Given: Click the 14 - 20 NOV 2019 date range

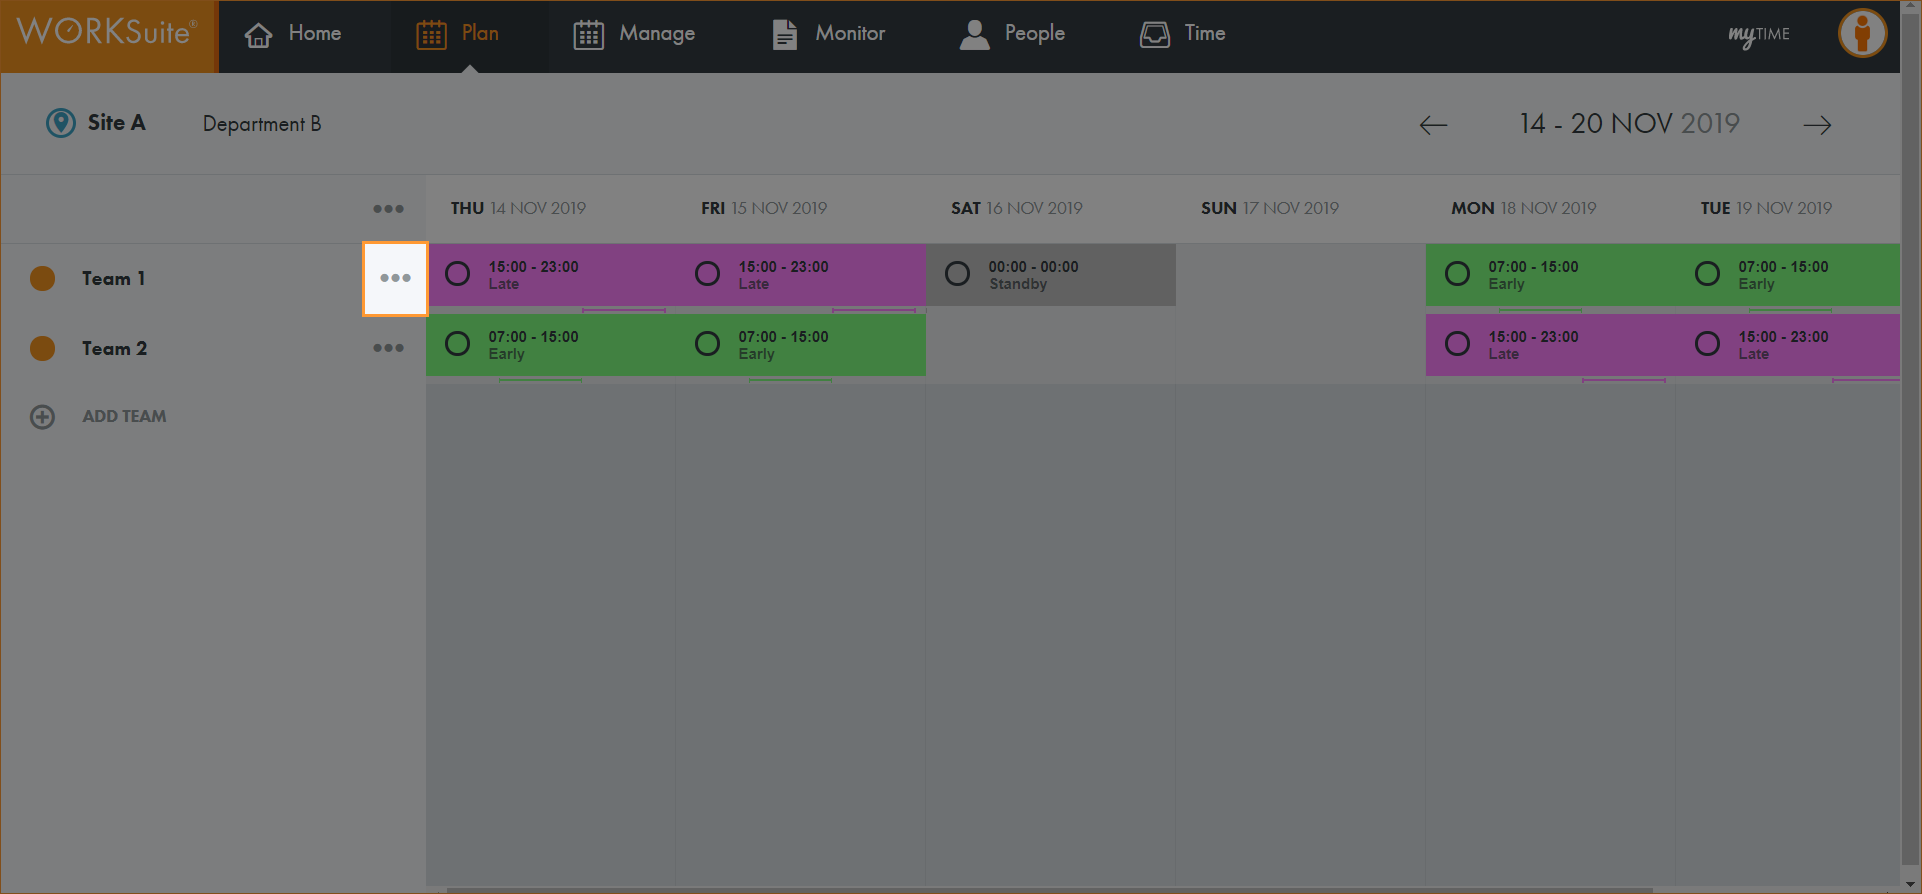Looking at the screenshot, I should coord(1629,124).
